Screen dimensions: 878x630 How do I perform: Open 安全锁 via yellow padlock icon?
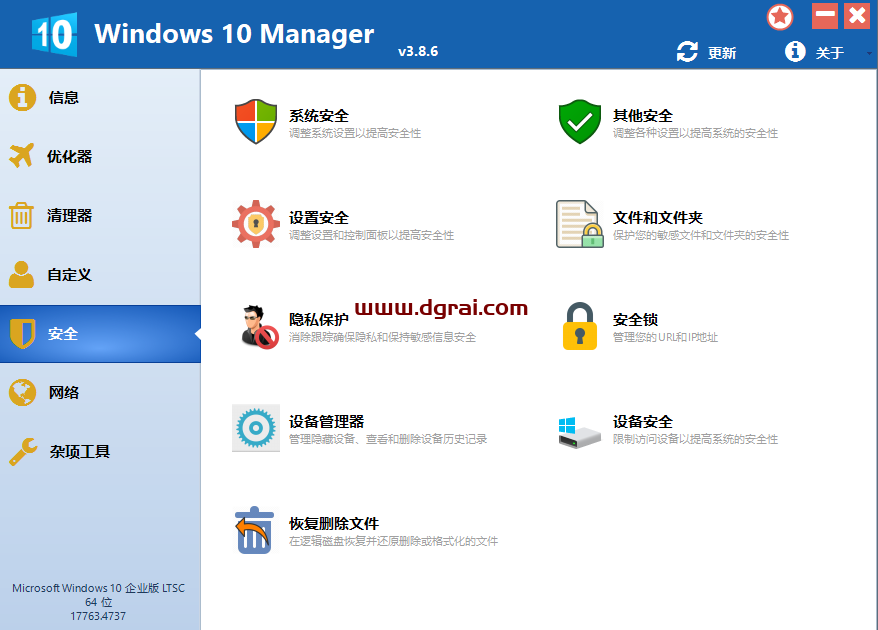[x=580, y=326]
